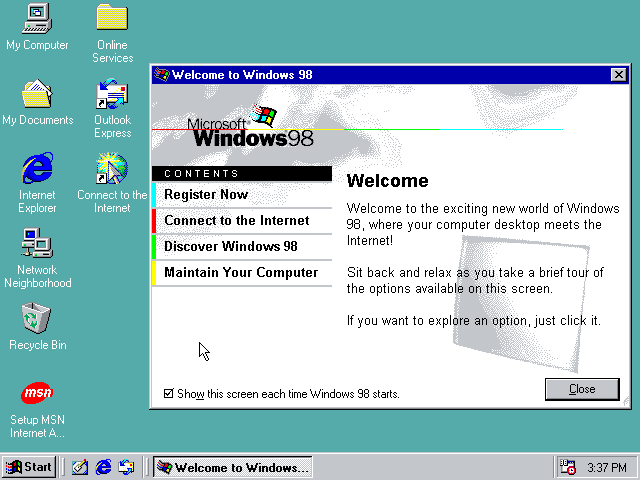The height and width of the screenshot is (480, 640).
Task: Select the Online Services folder icon
Action: point(112,18)
